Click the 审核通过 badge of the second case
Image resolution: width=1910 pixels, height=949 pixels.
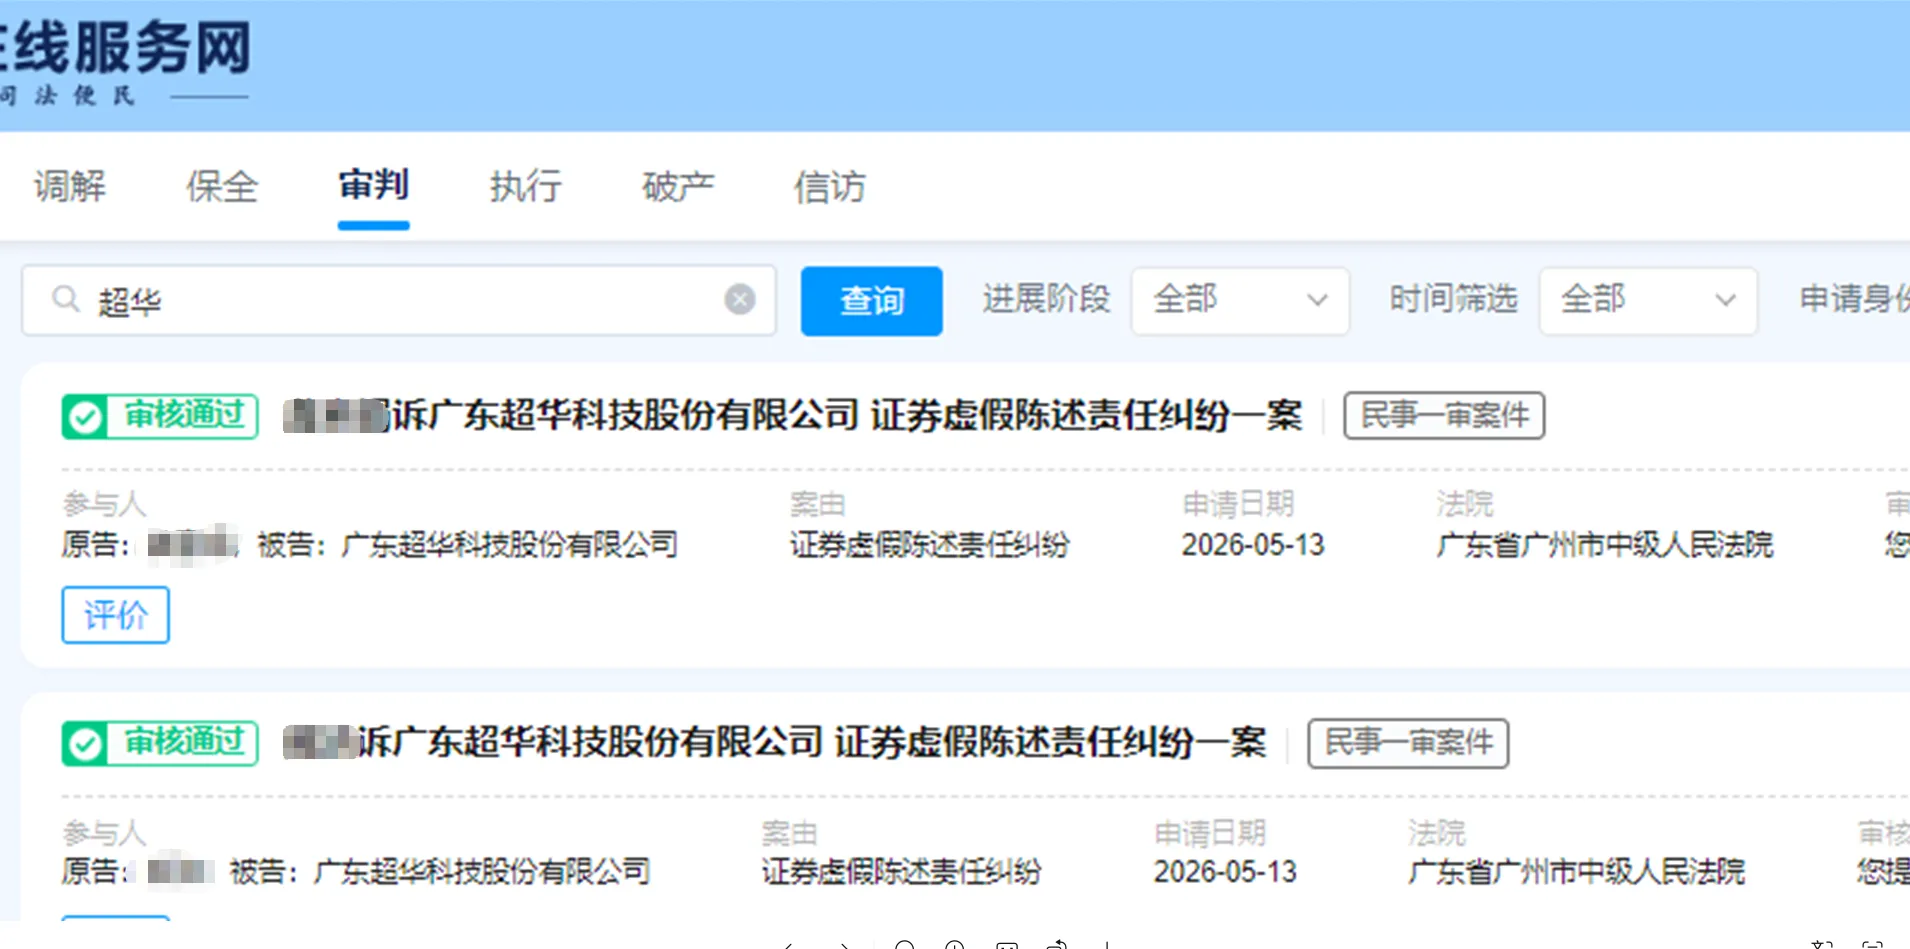(160, 743)
